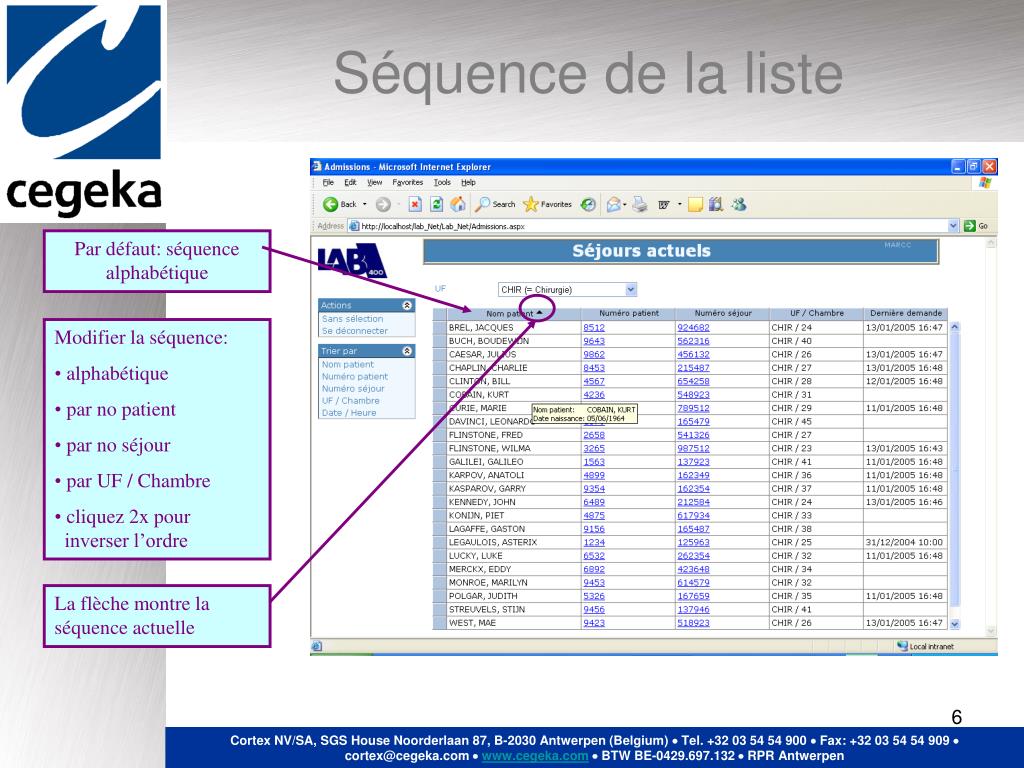
Task: Open the View menu
Action: click(x=374, y=183)
